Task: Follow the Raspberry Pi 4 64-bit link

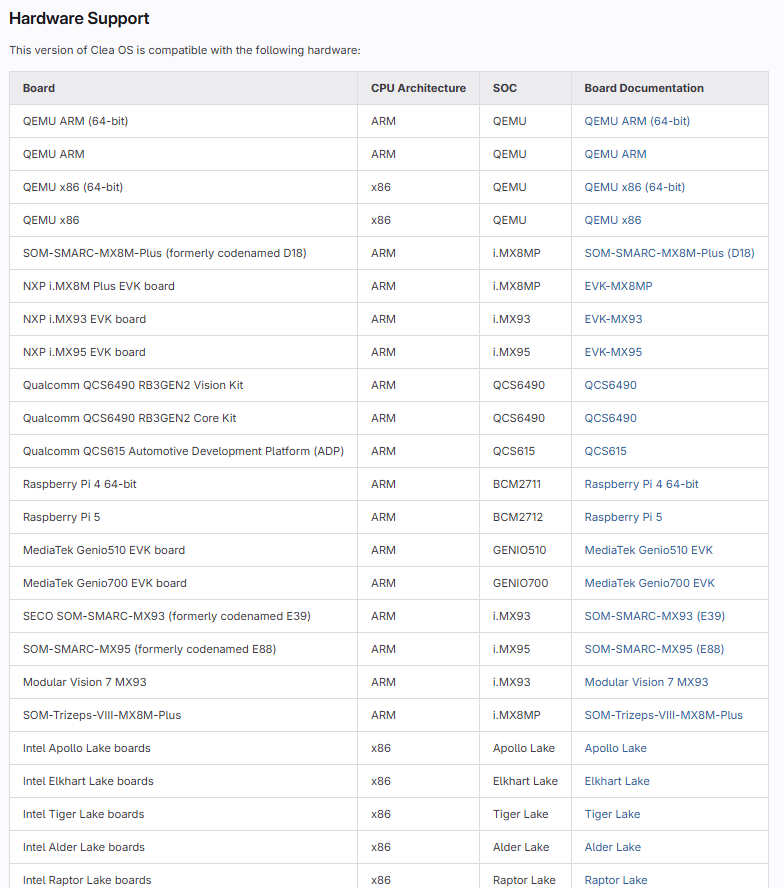Action: coord(641,484)
